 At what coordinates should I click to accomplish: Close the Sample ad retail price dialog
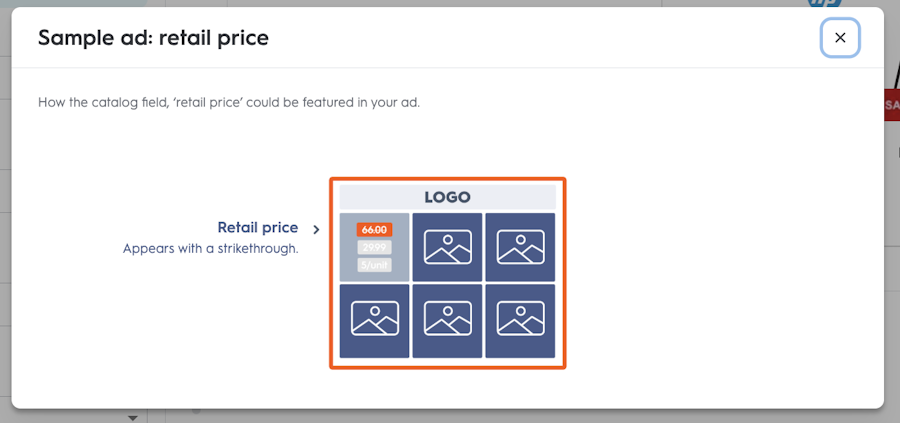(x=840, y=38)
